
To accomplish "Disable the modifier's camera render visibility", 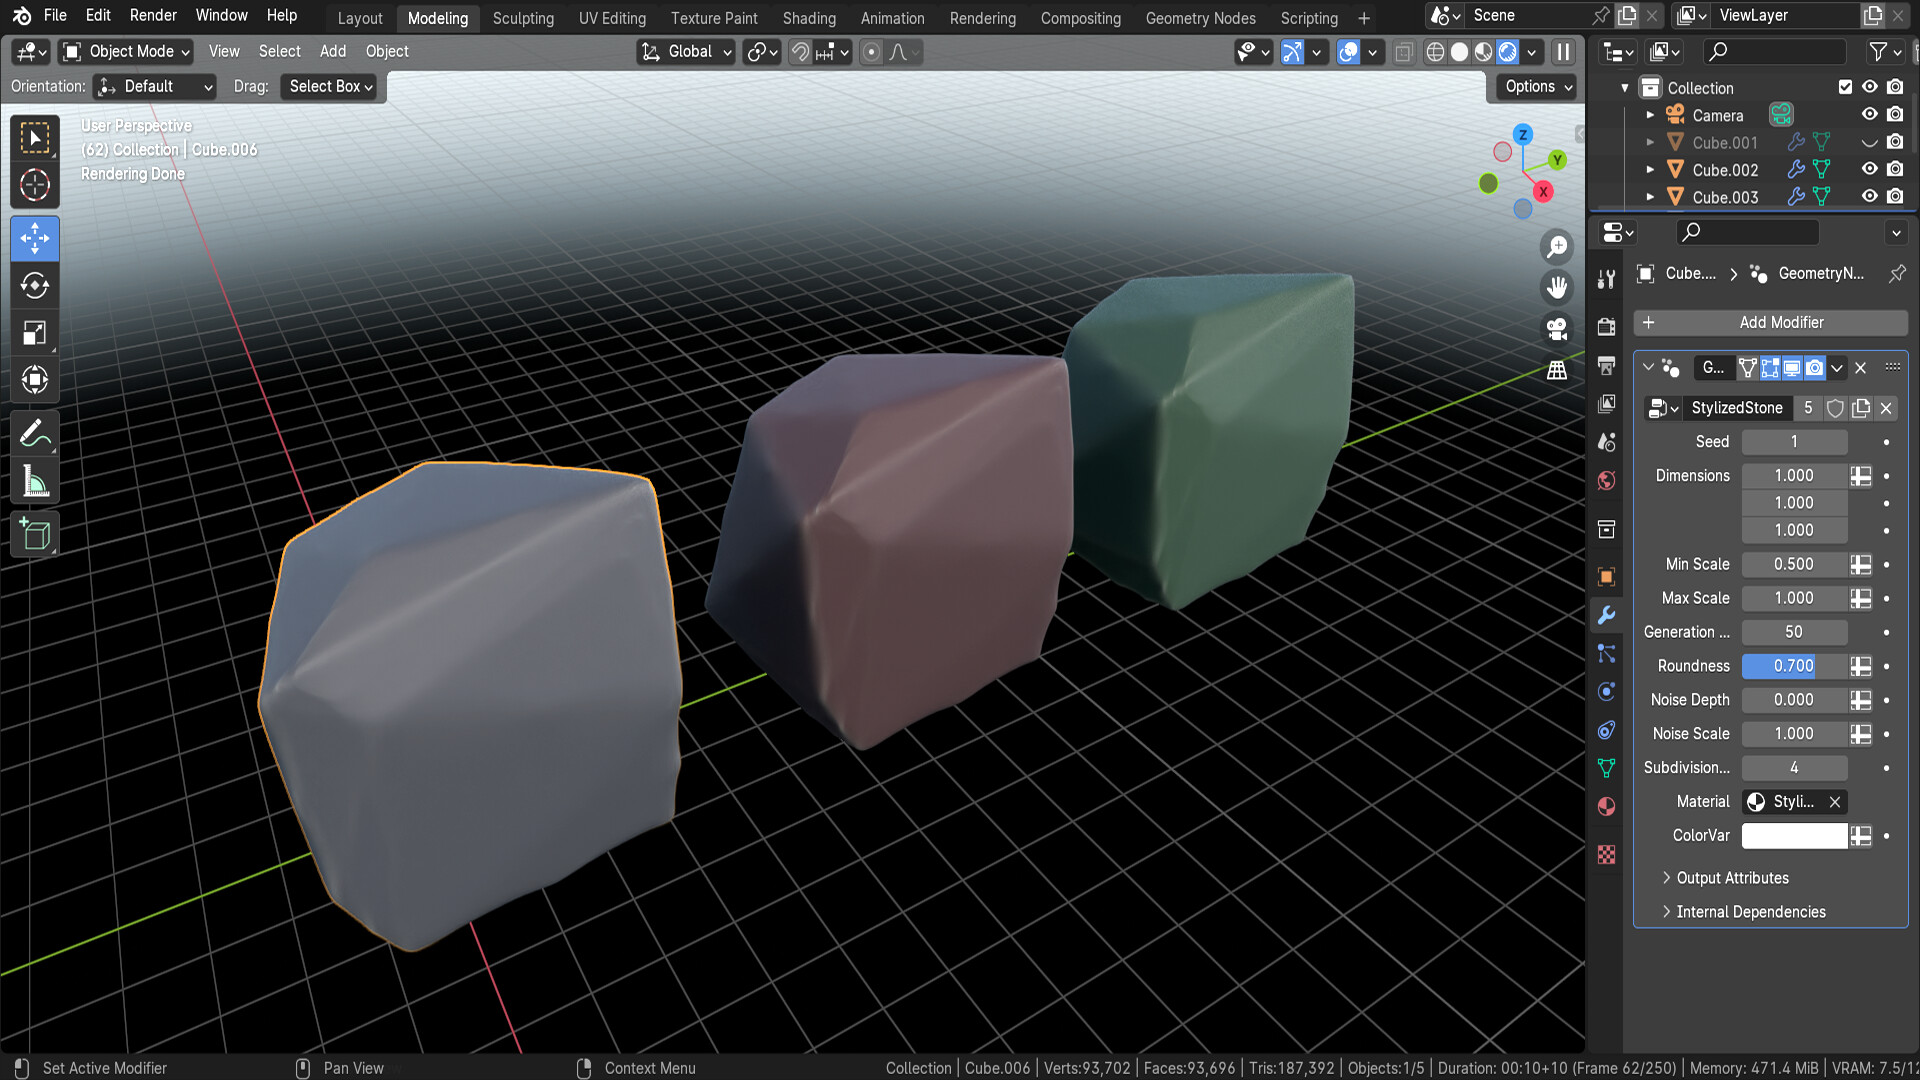I will click(x=1815, y=368).
